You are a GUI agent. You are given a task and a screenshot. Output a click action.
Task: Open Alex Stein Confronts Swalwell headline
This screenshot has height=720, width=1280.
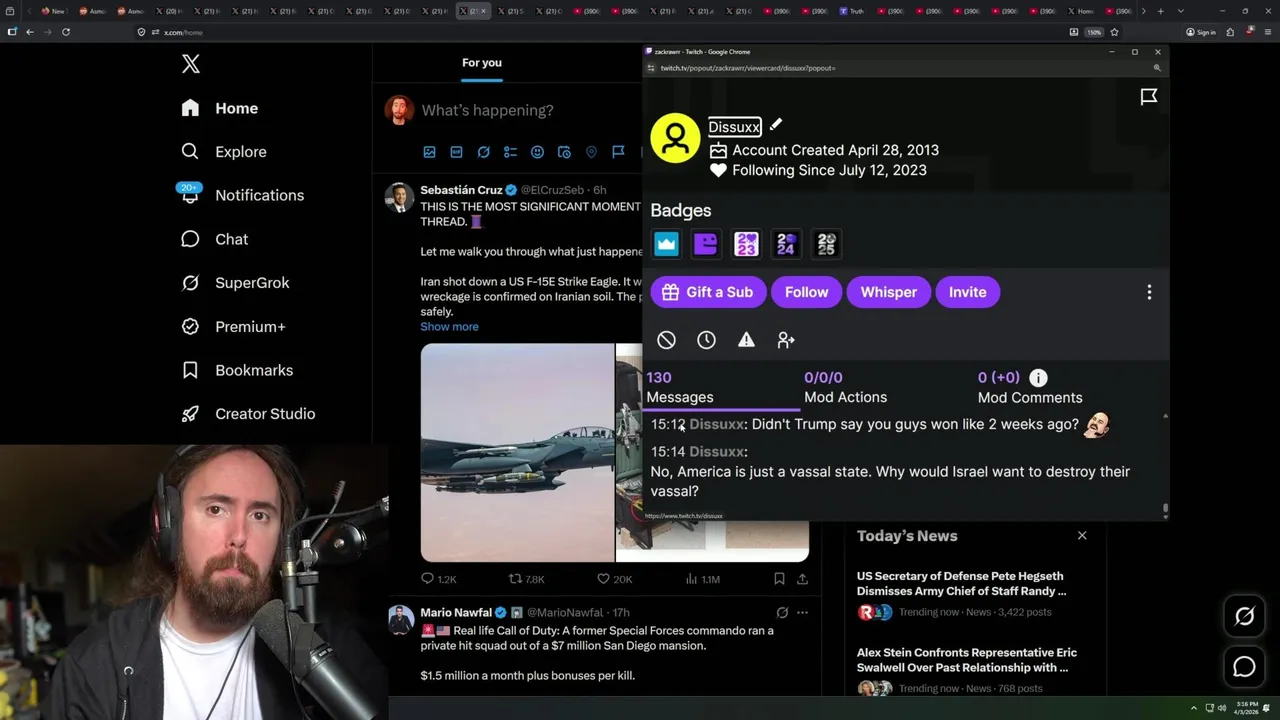click(967, 660)
